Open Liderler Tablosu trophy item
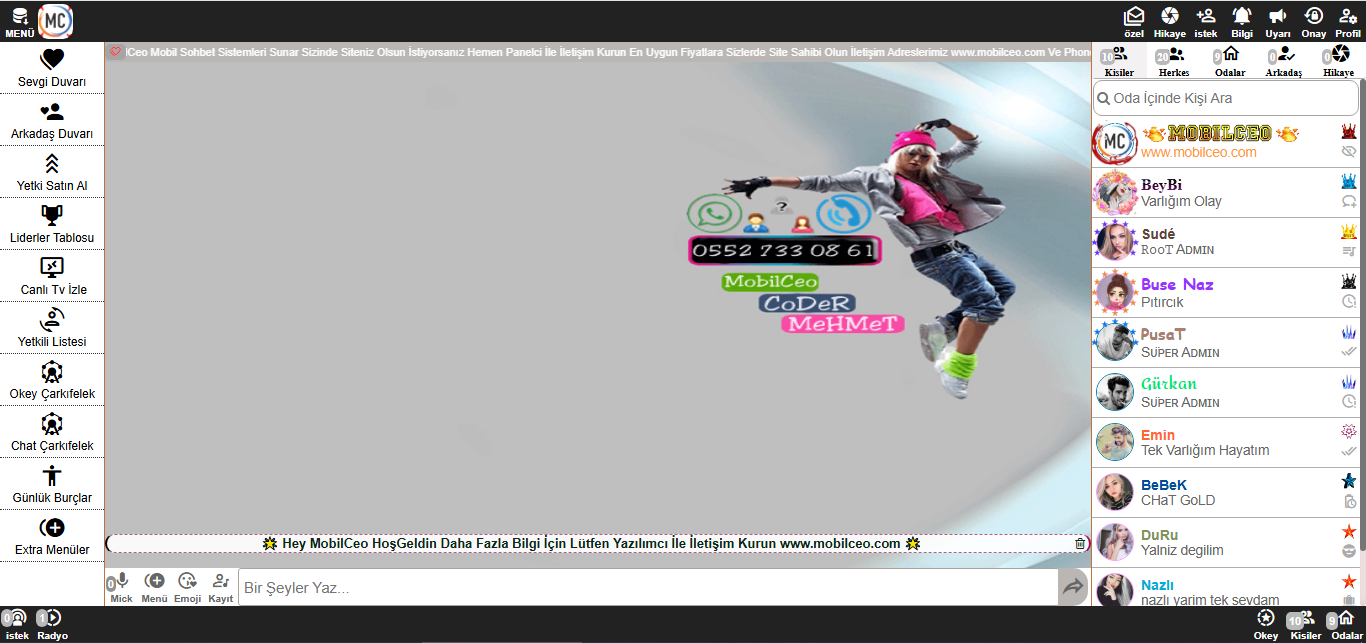 52,224
